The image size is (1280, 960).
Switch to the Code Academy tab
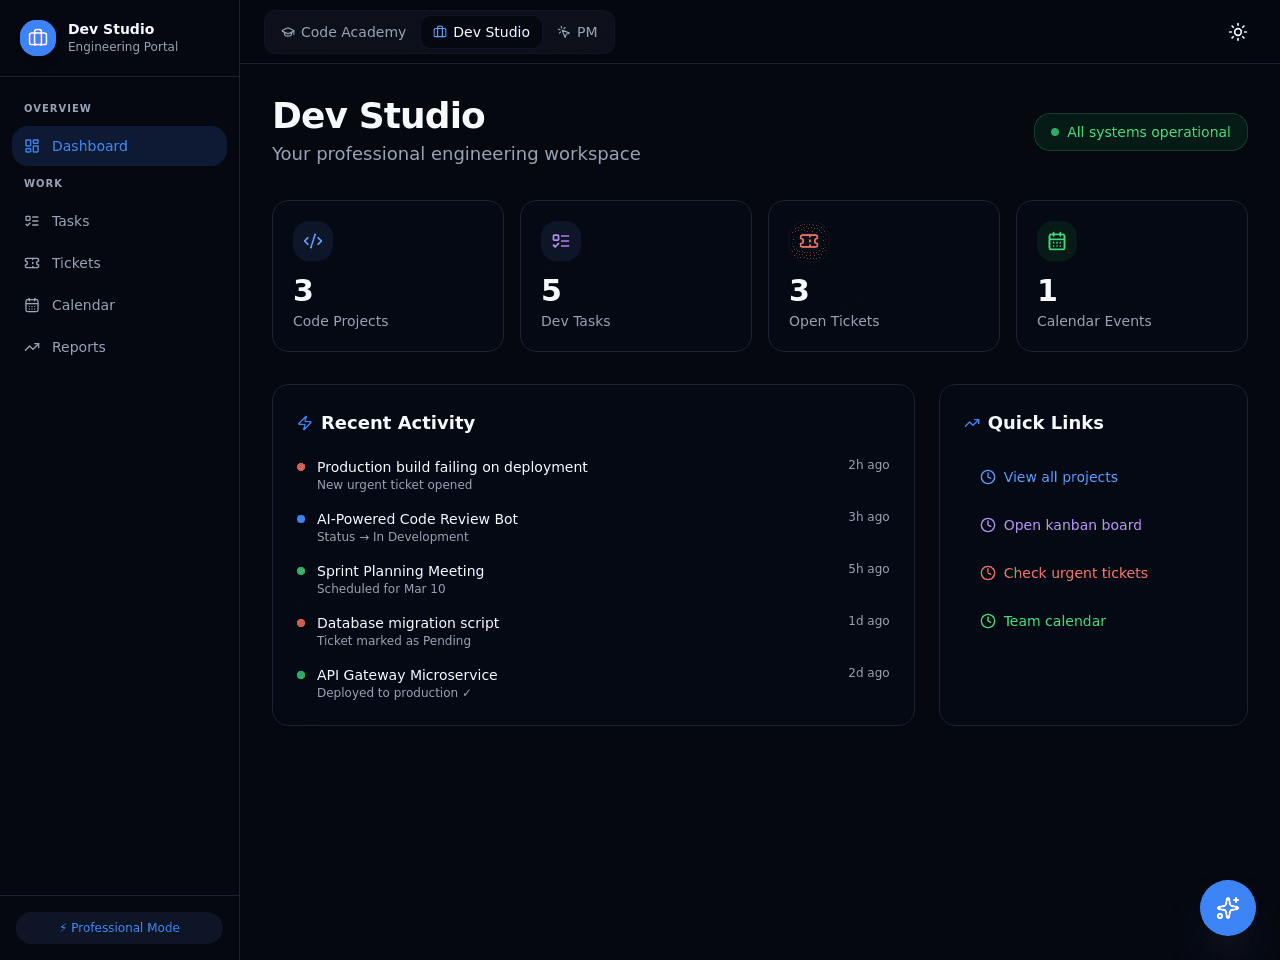click(344, 32)
